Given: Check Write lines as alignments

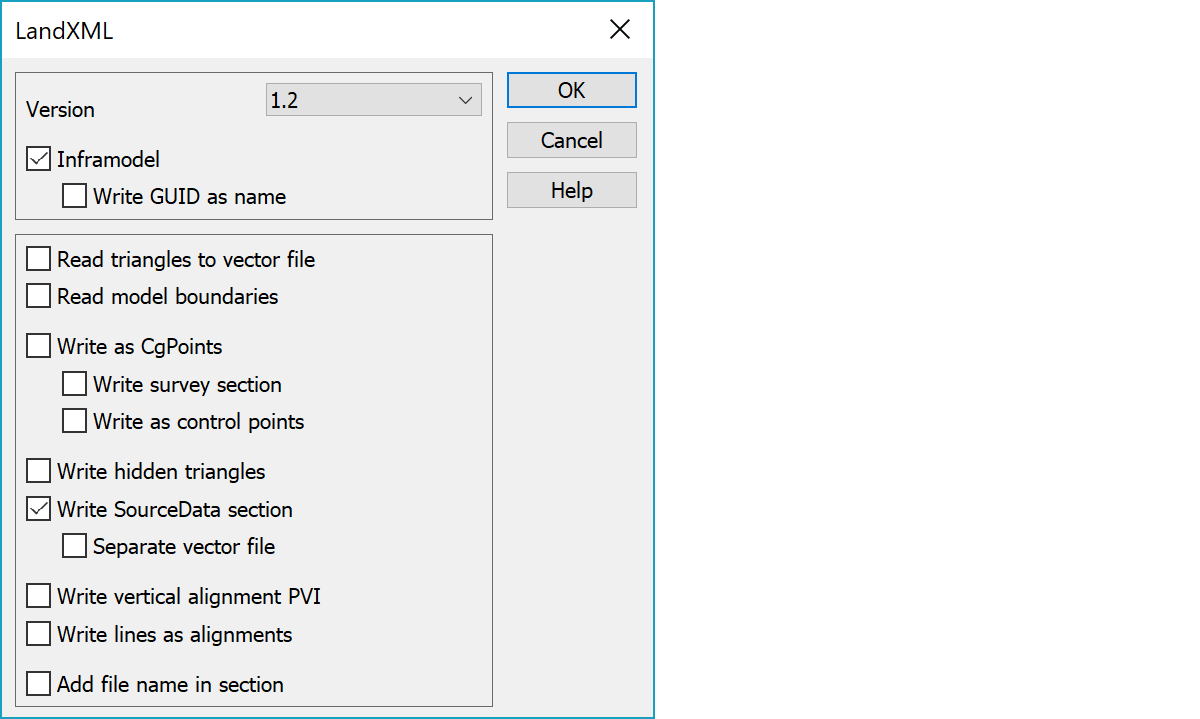Looking at the screenshot, I should click(39, 634).
